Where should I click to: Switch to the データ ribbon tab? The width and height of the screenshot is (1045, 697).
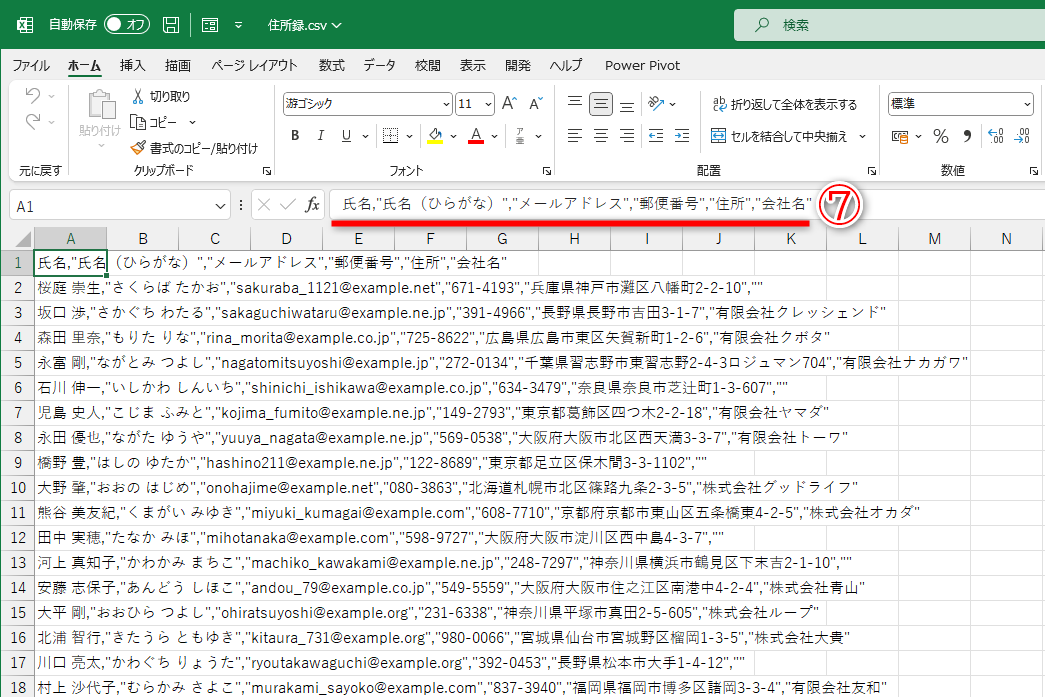[x=379, y=65]
